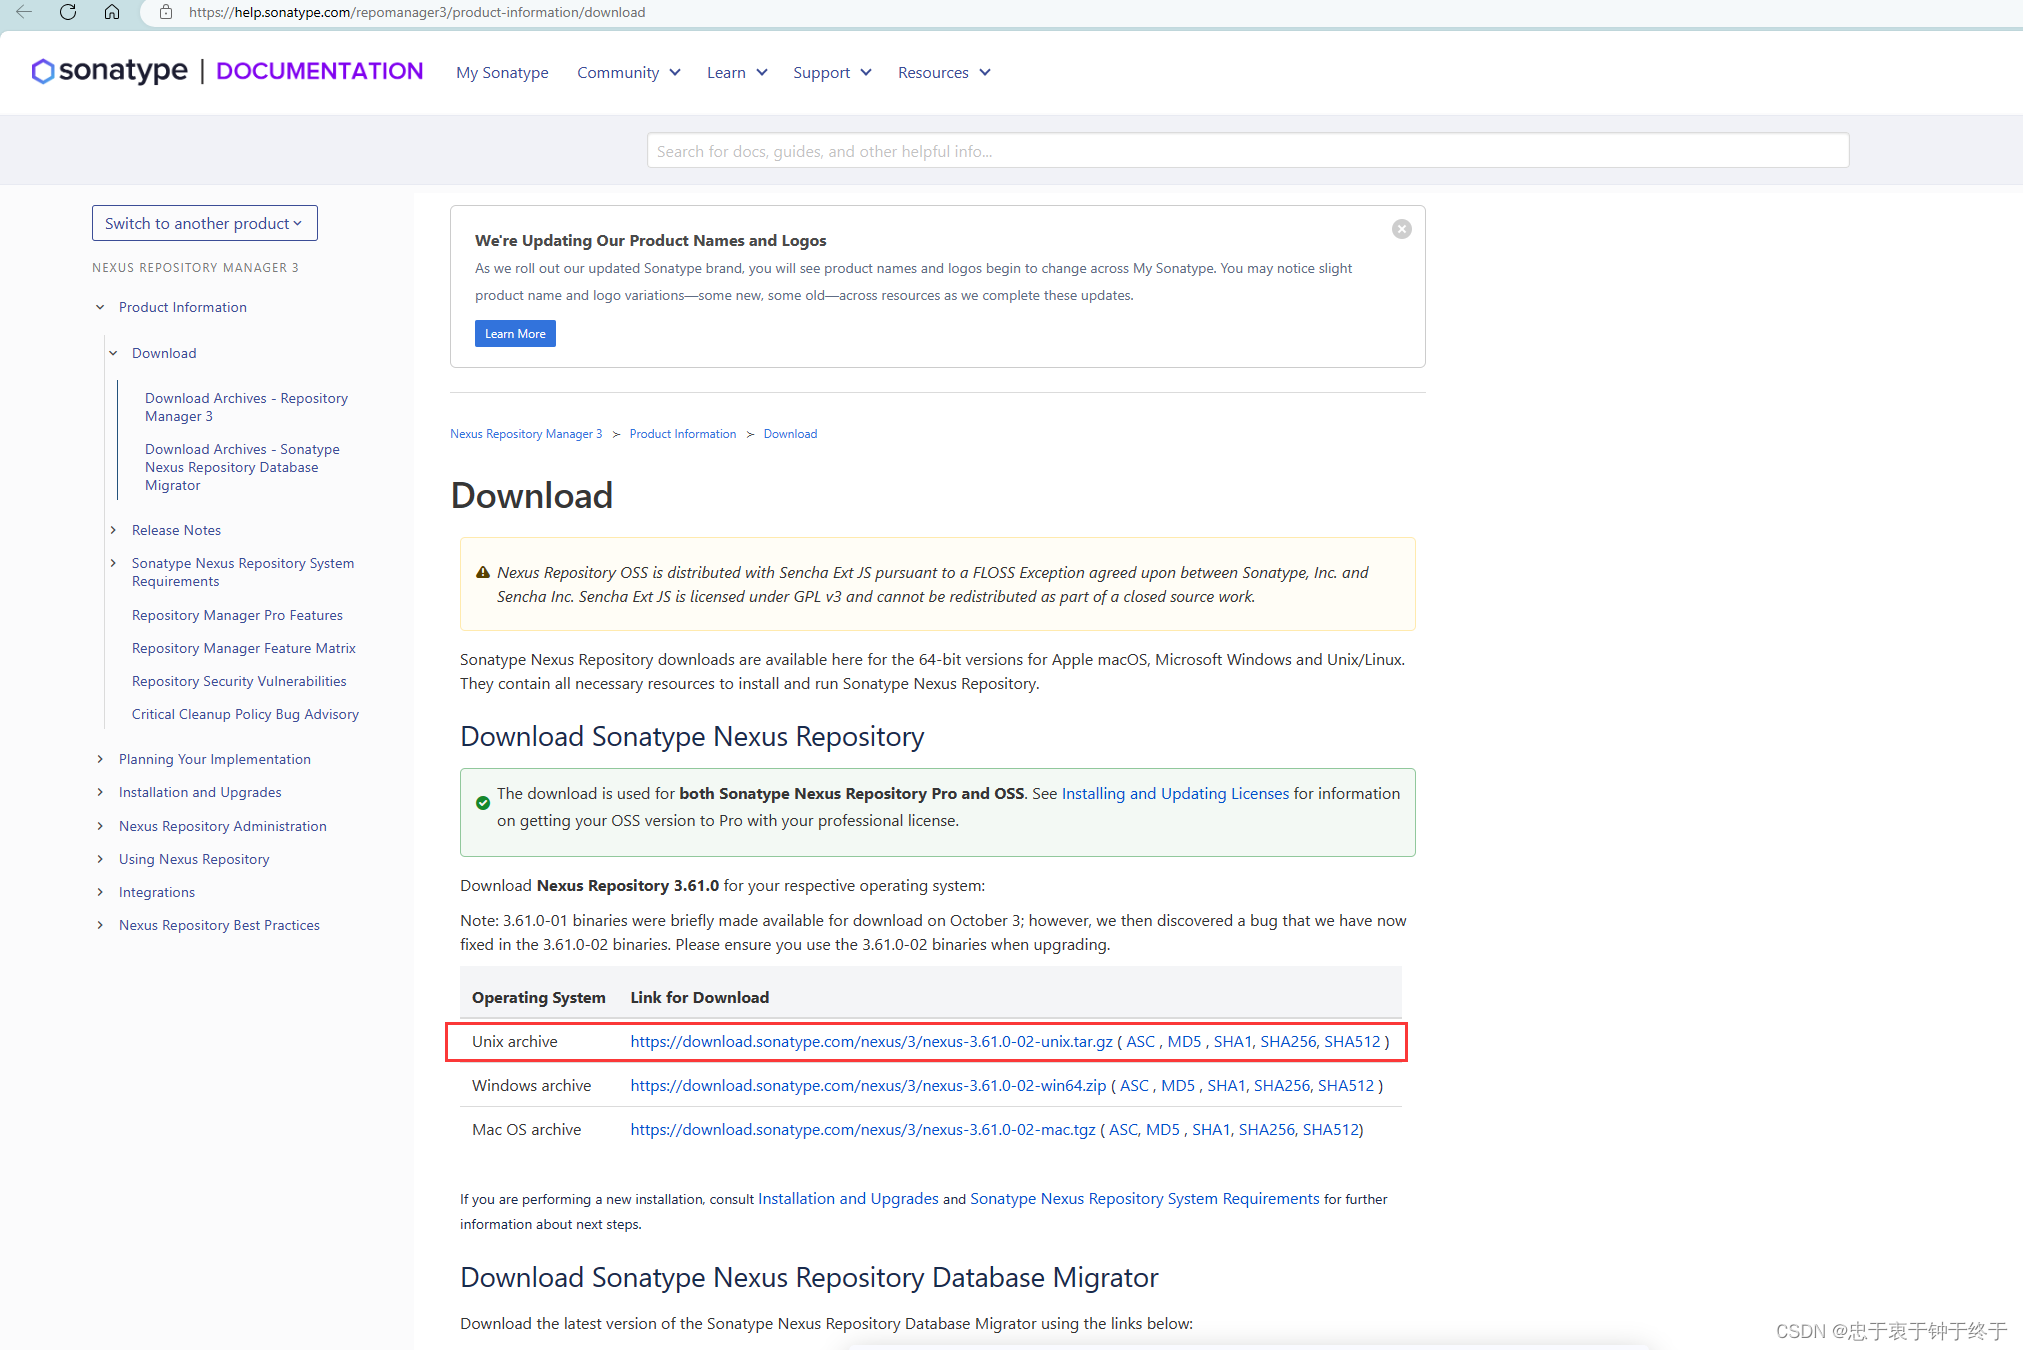Download the nexus win64.zip archive
The width and height of the screenshot is (2023, 1350).
[868, 1085]
